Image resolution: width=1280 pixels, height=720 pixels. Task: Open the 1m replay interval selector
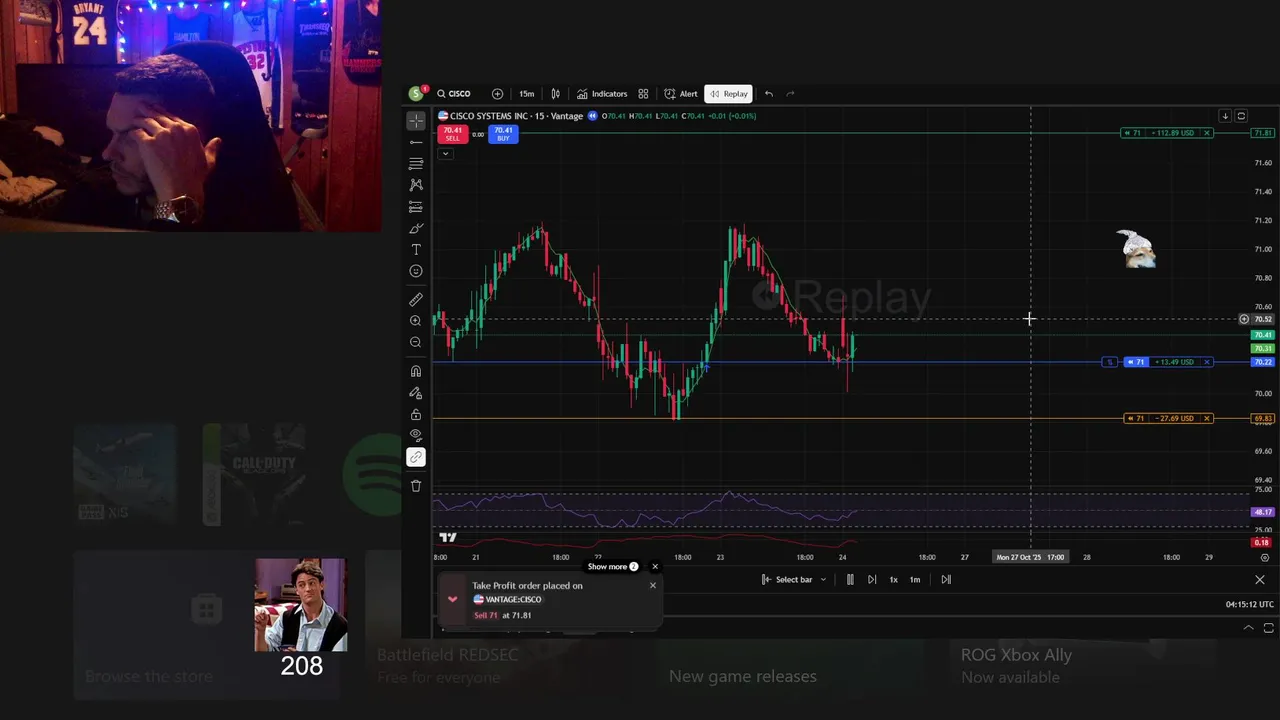click(915, 580)
